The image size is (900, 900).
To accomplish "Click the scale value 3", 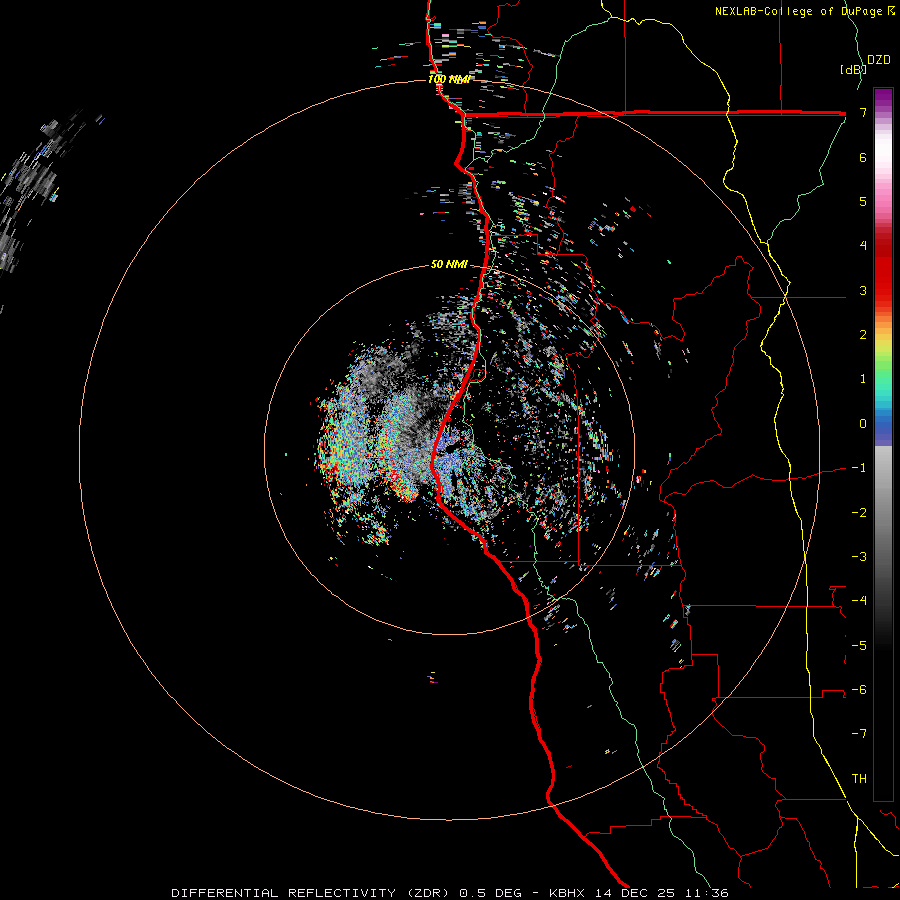I will coord(863,290).
